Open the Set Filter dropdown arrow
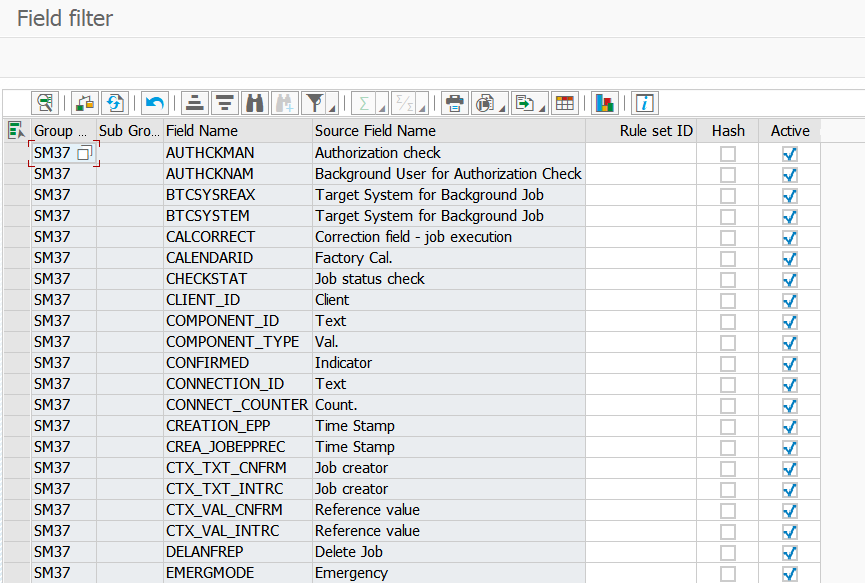The height and width of the screenshot is (583, 865). click(x=332, y=107)
